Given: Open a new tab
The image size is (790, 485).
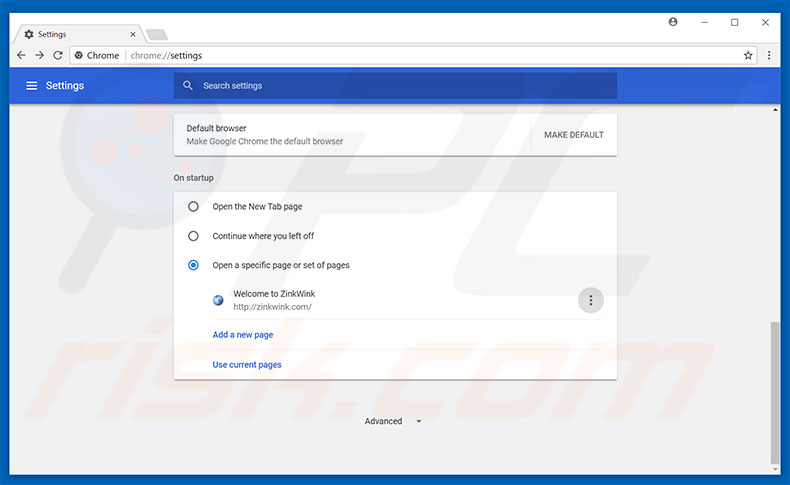Looking at the screenshot, I should click(157, 34).
